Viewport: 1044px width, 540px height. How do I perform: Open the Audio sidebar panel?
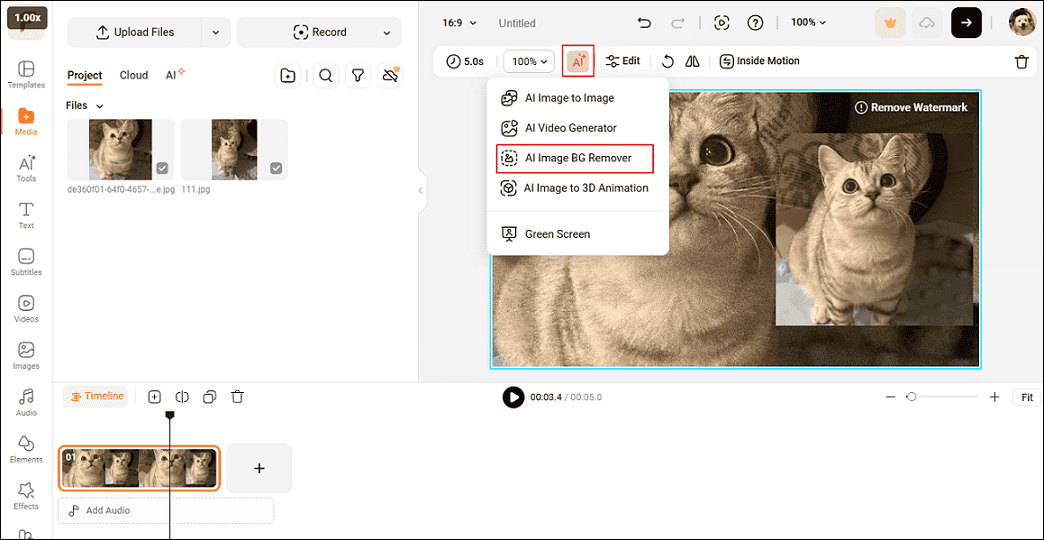pyautogui.click(x=26, y=402)
